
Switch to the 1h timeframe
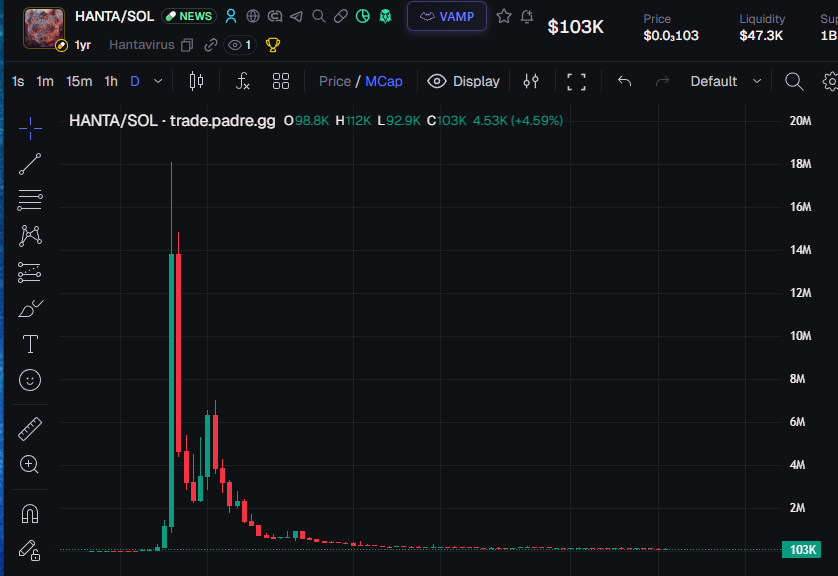click(x=111, y=81)
